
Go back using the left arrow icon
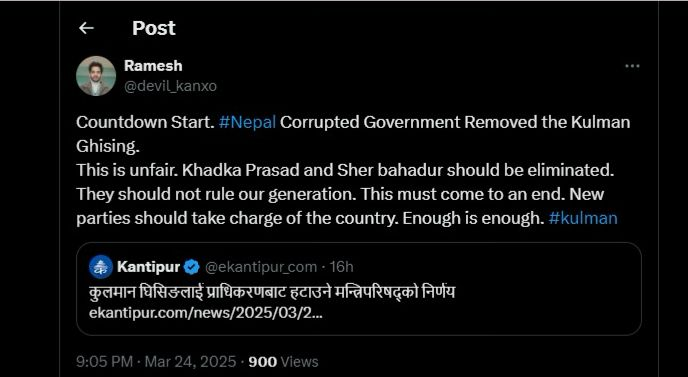[x=86, y=29]
